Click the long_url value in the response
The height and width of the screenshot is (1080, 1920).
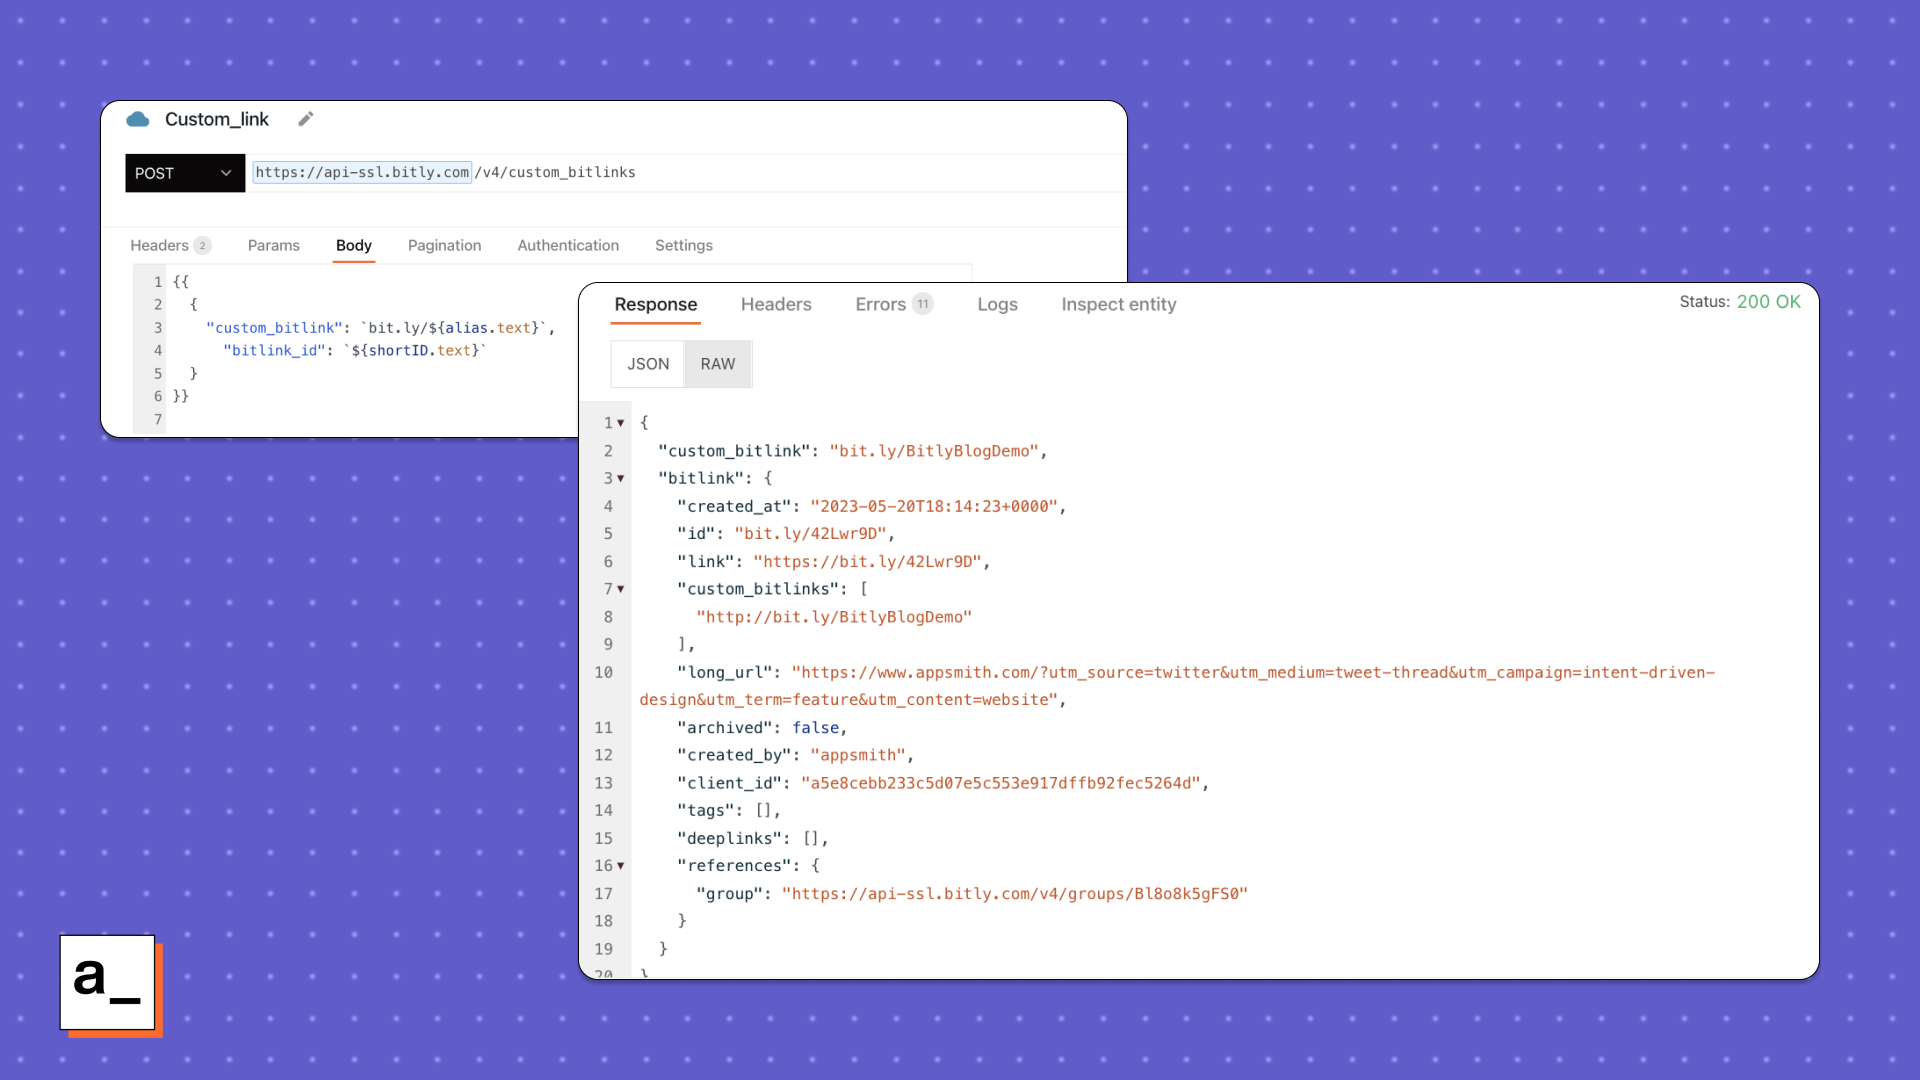coord(1178,686)
